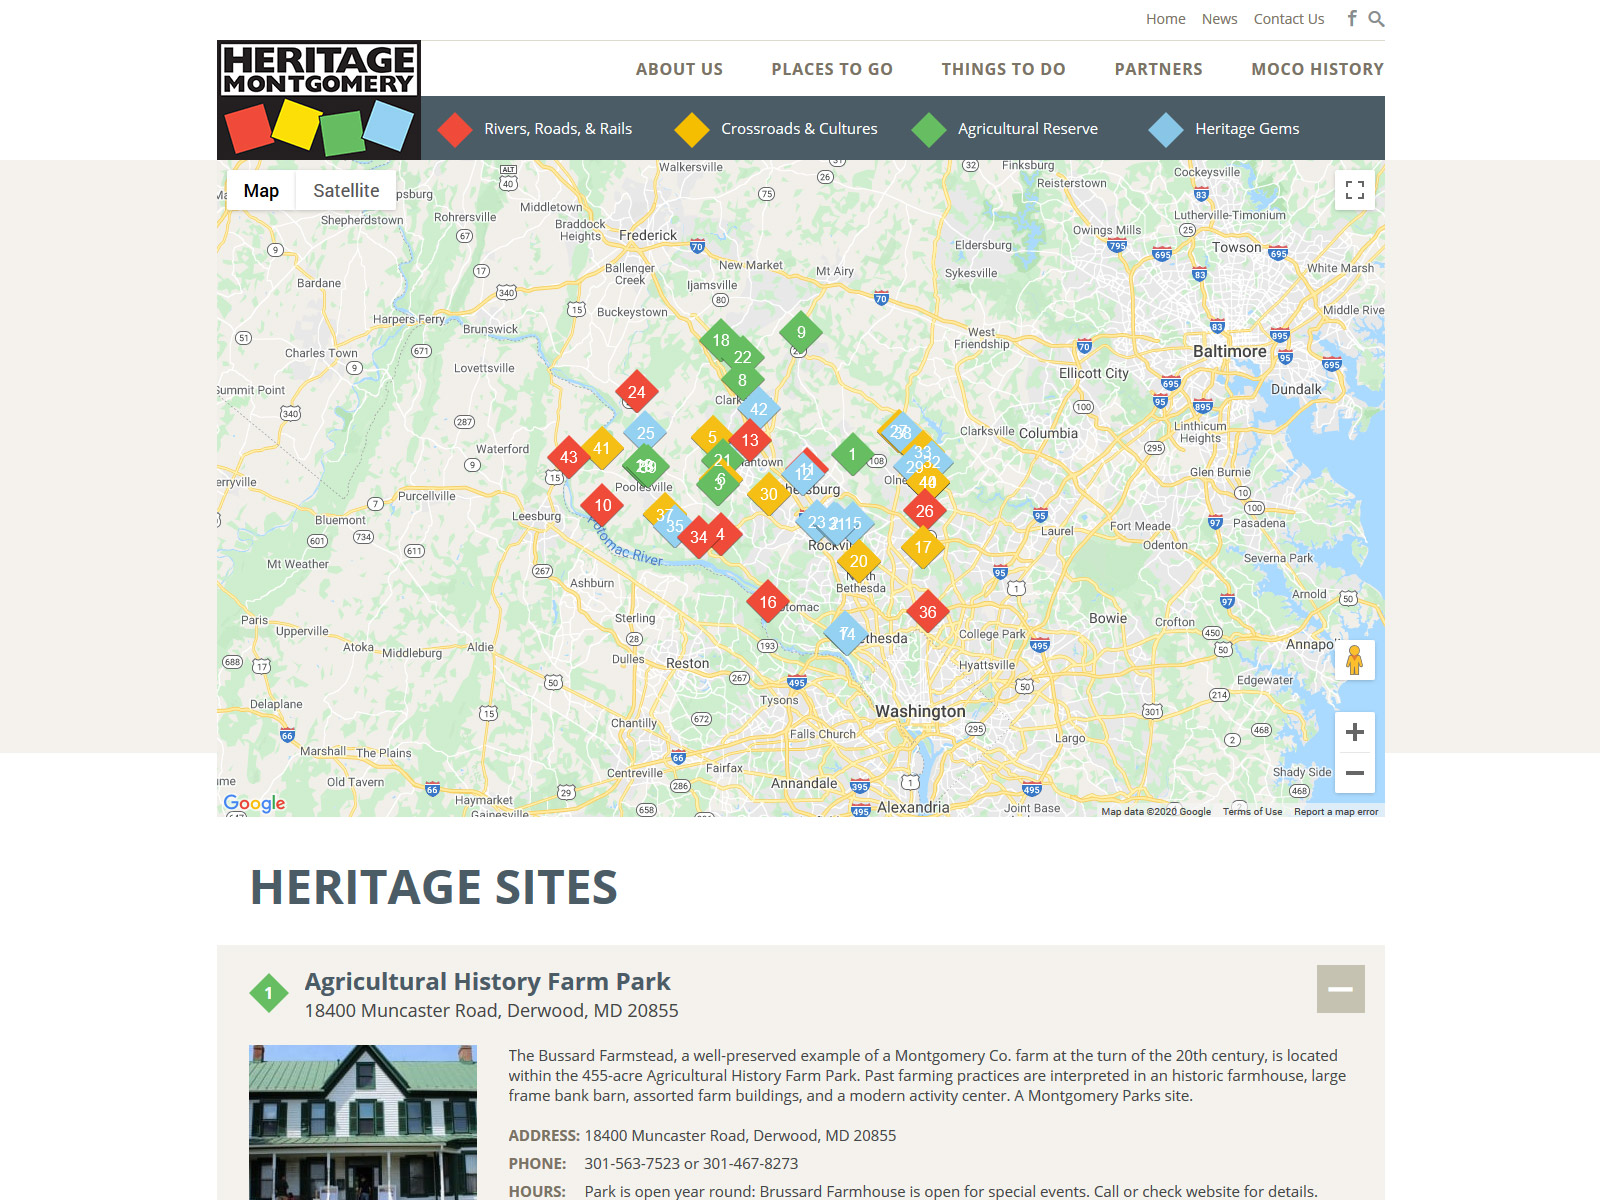Open Street View pegman control
Image resolution: width=1600 pixels, height=1200 pixels.
pos(1355,660)
